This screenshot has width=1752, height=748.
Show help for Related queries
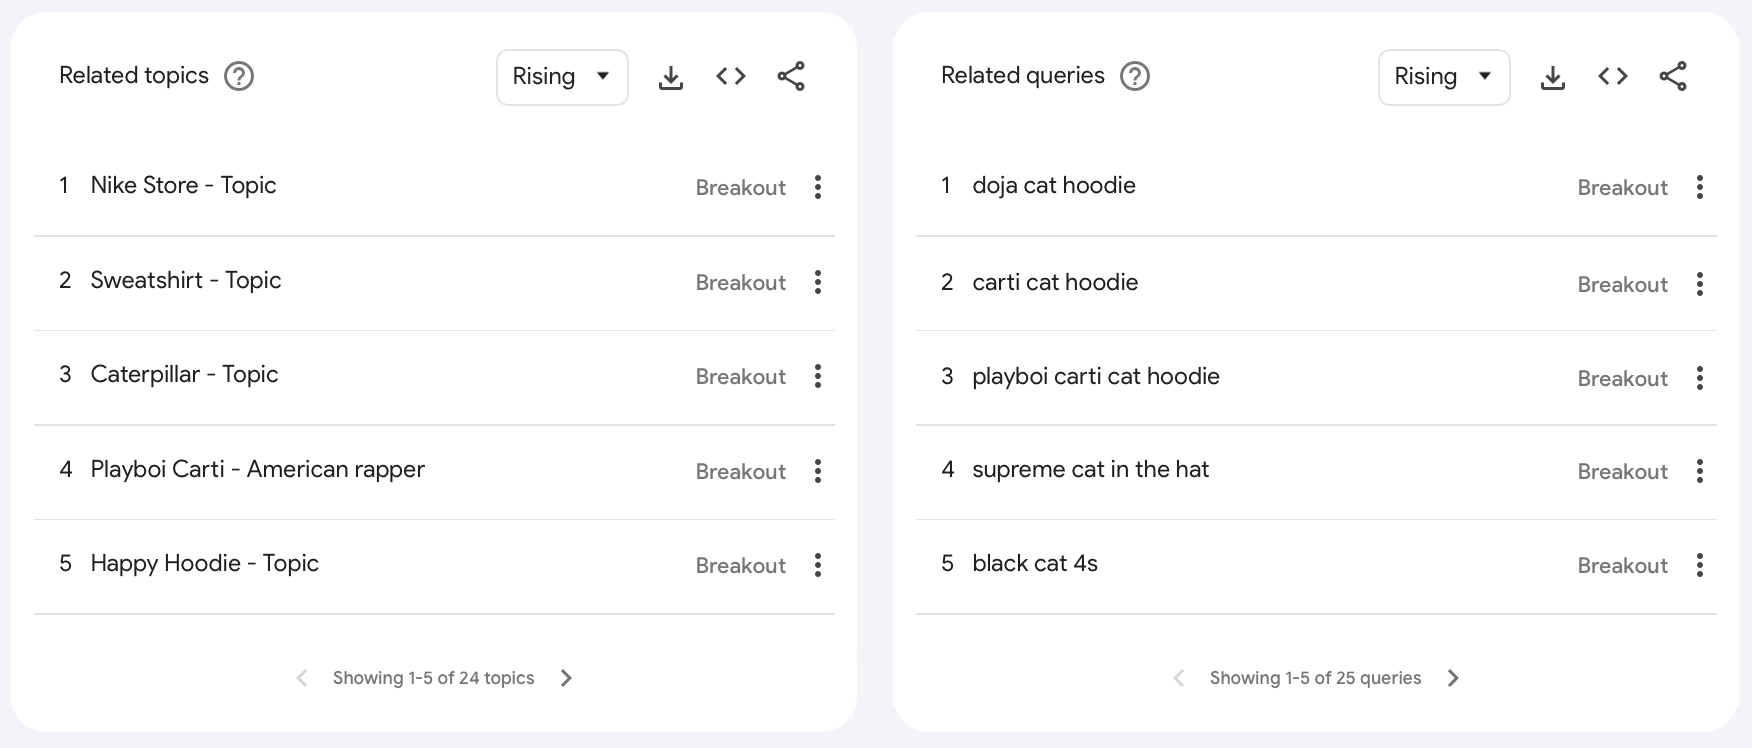click(1135, 76)
